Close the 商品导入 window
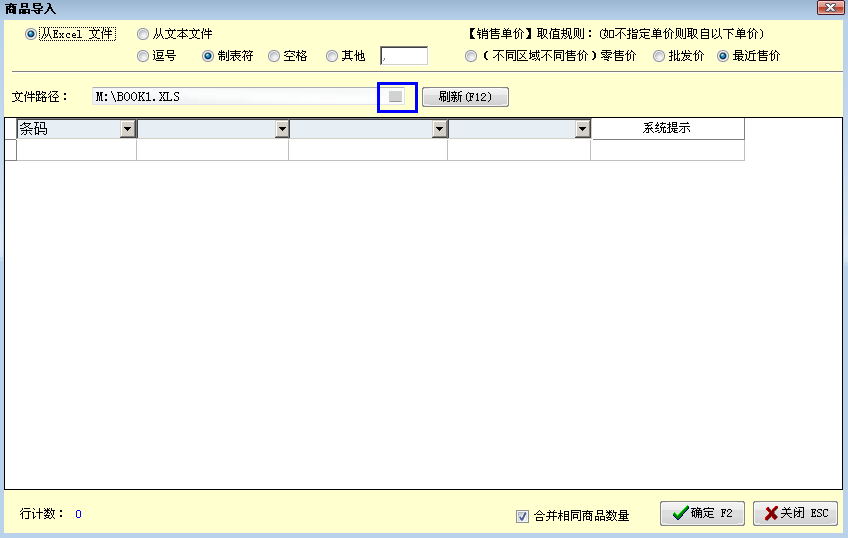848x538 pixels. click(830, 8)
